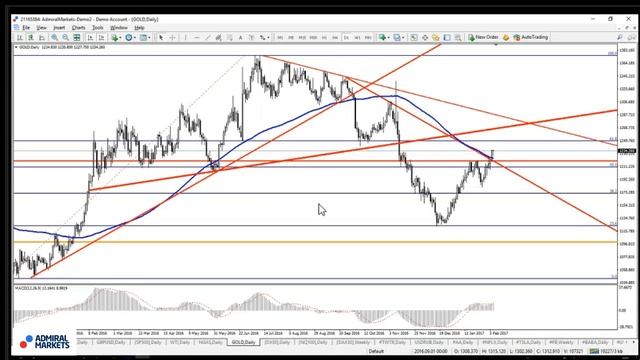This screenshot has height=360, width=640.
Task: Open the periods clock dropdown
Action: point(131,38)
